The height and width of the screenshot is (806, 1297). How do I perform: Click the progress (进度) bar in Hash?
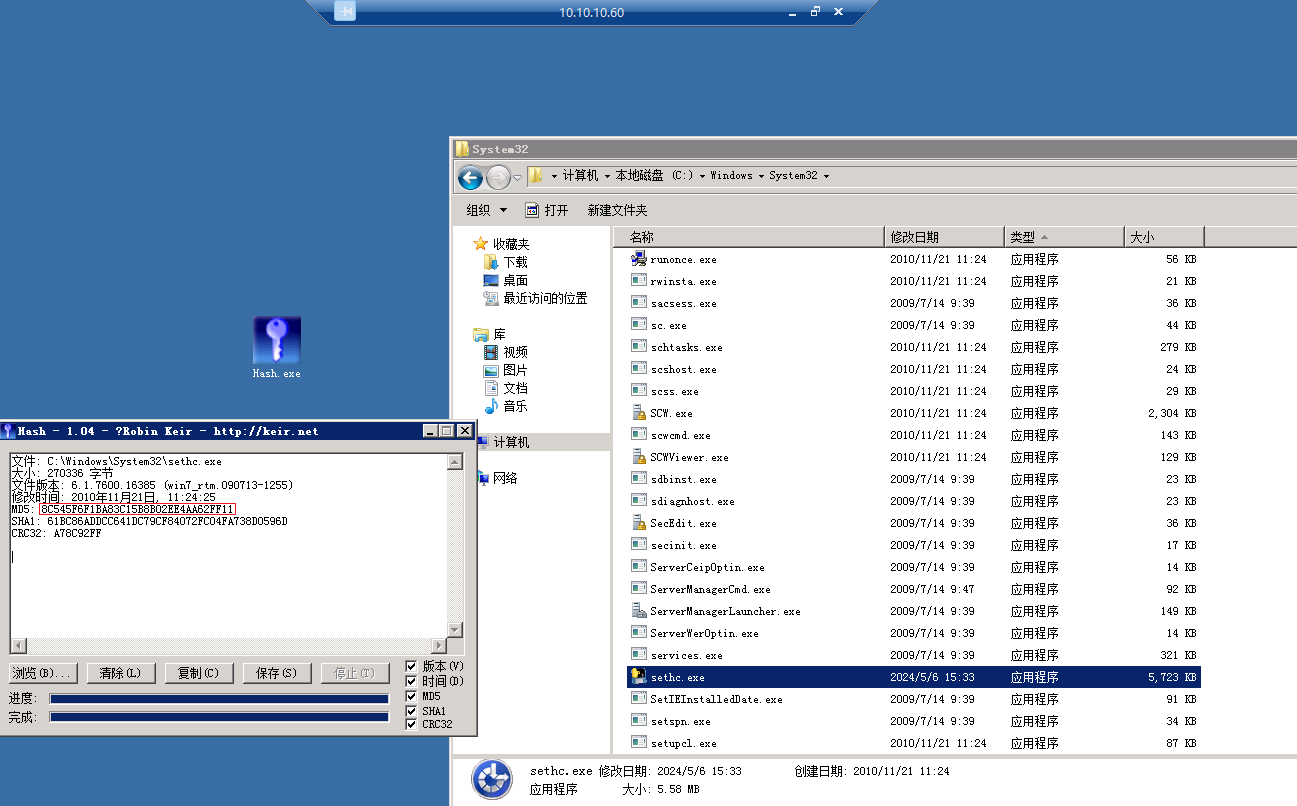(219, 699)
